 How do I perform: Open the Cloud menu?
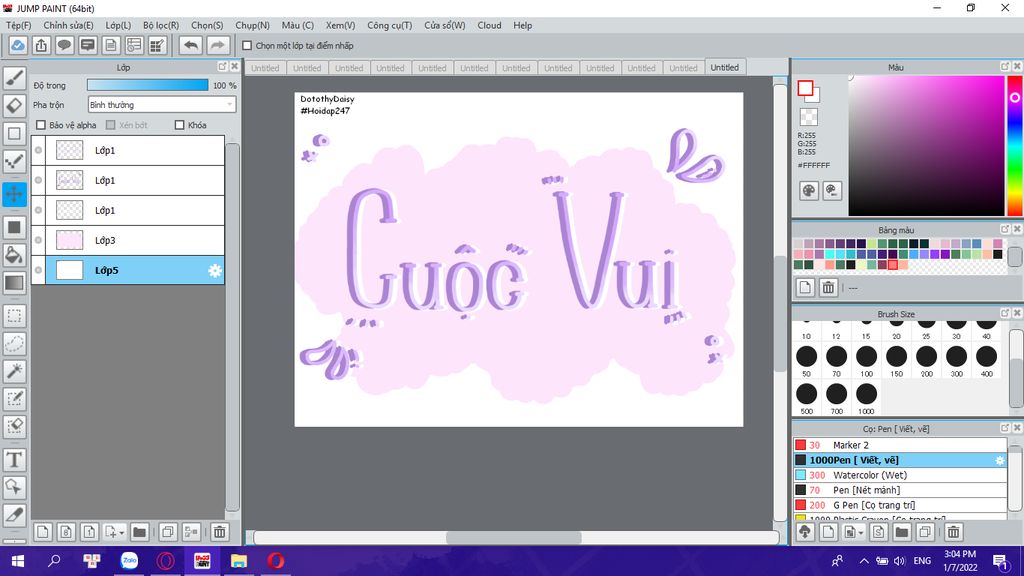(489, 25)
